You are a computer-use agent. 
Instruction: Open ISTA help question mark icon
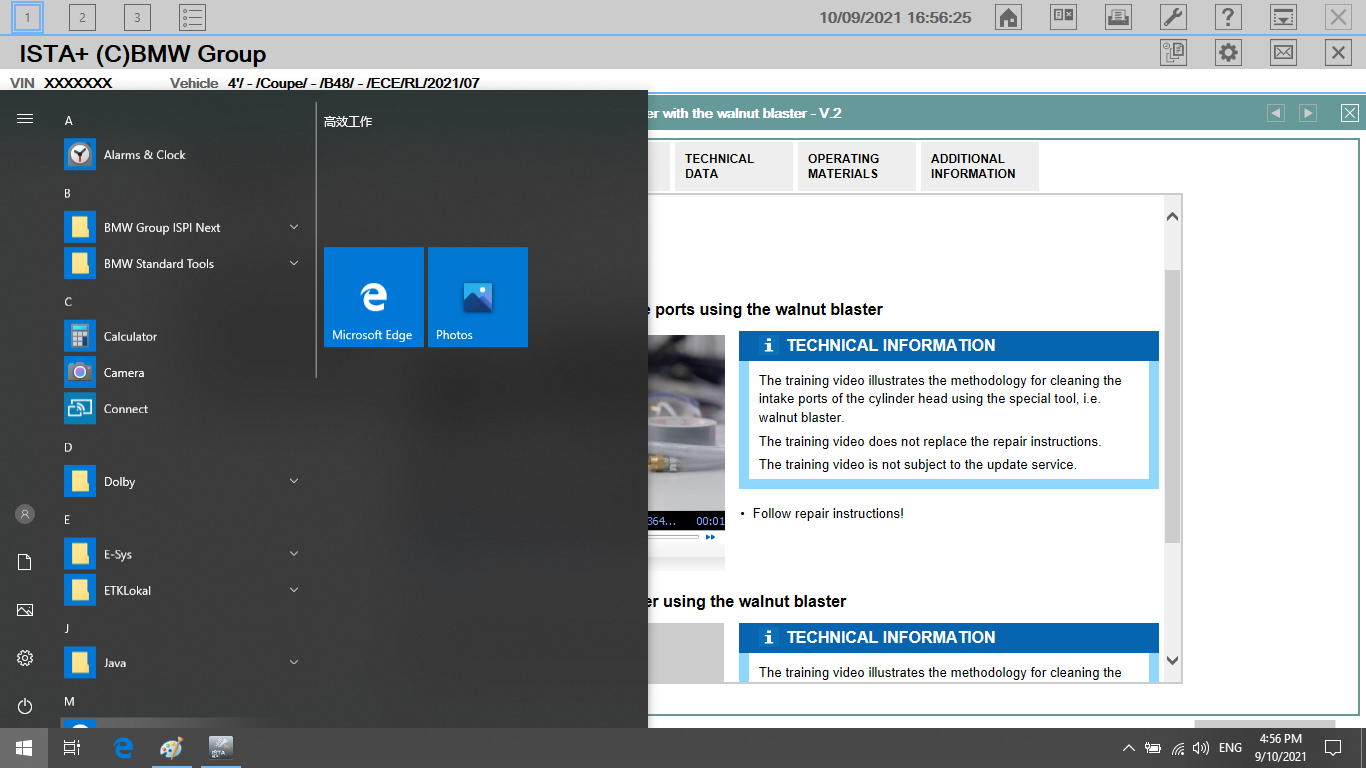[x=1228, y=17]
